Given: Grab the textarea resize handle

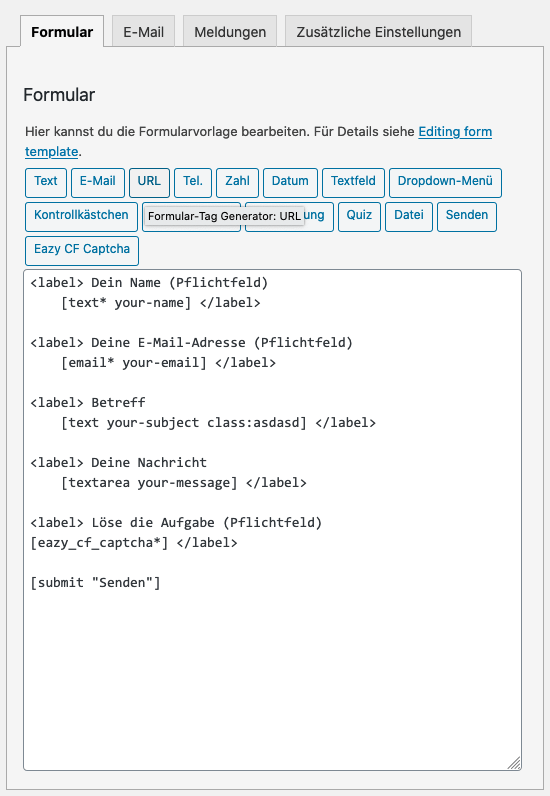Looking at the screenshot, I should (x=514, y=763).
